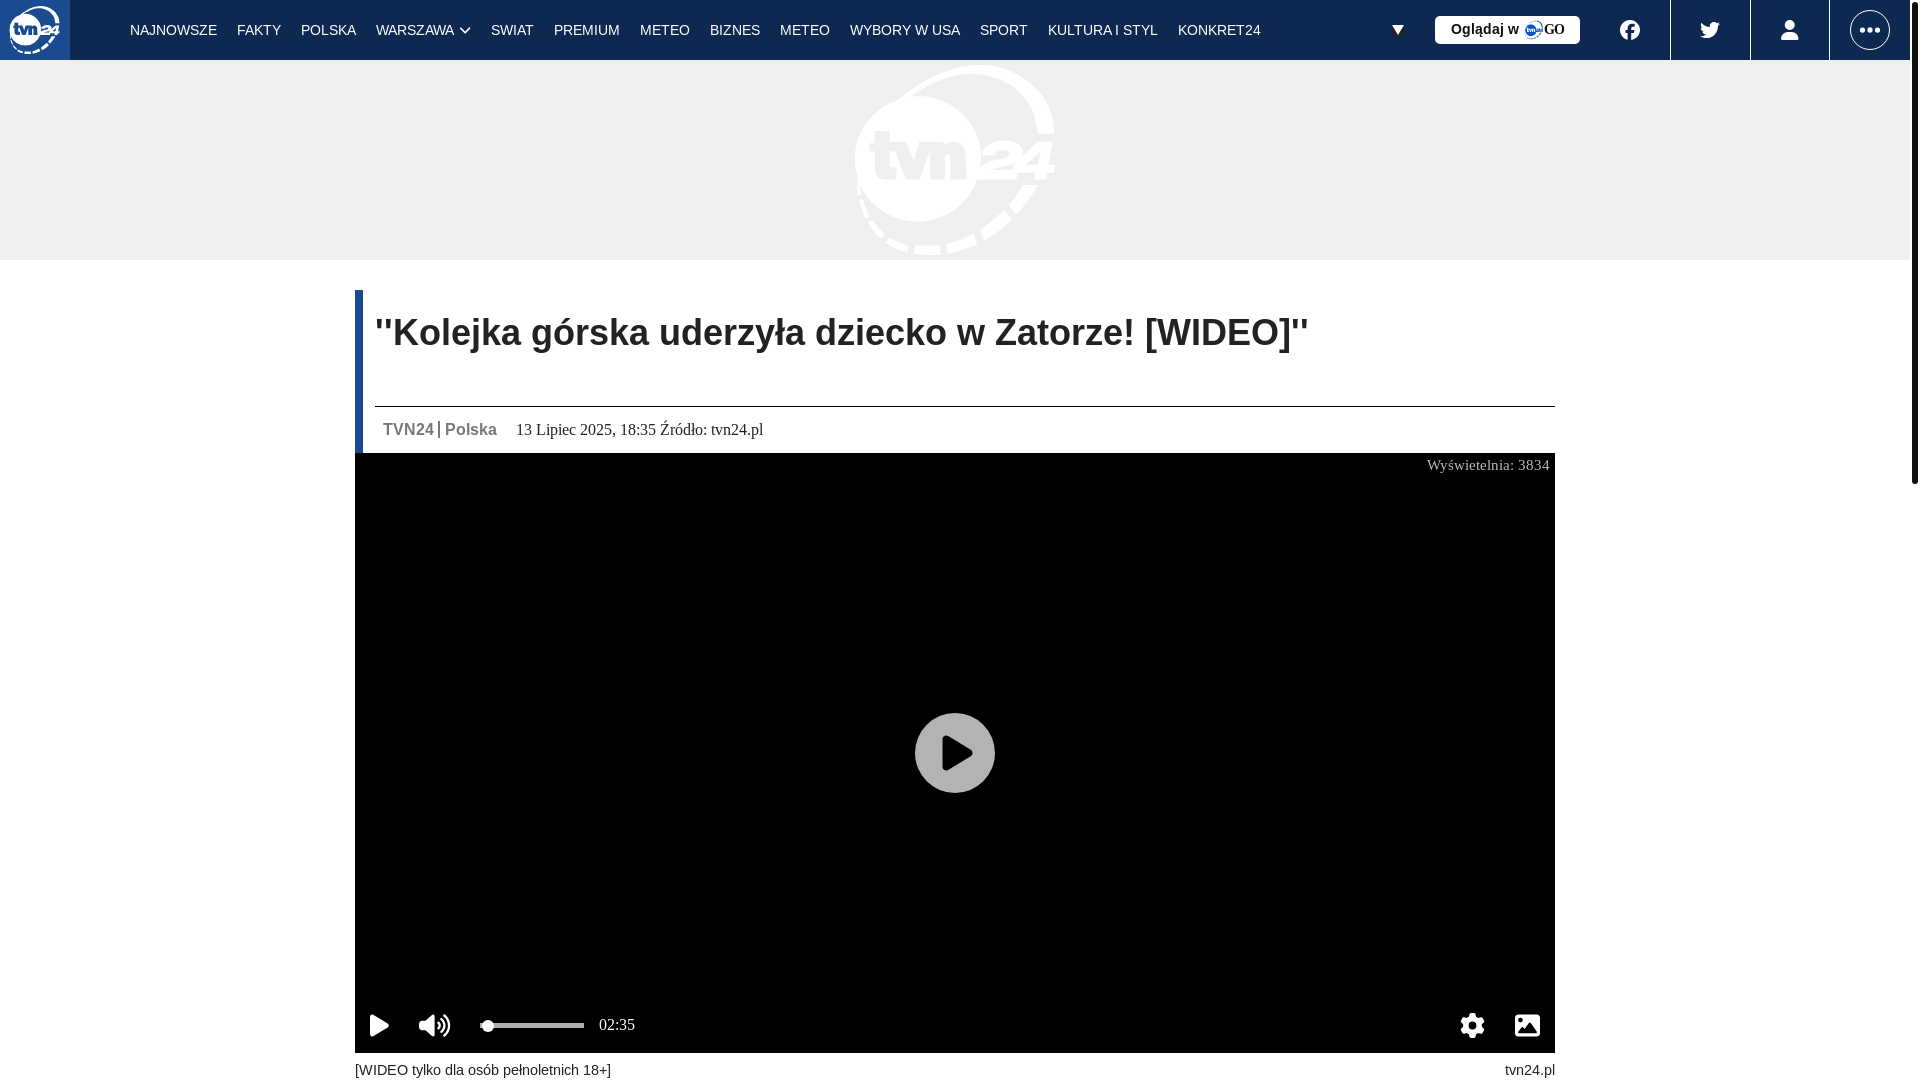Open BIZNES section
This screenshot has width=1920, height=1080.
coord(735,30)
